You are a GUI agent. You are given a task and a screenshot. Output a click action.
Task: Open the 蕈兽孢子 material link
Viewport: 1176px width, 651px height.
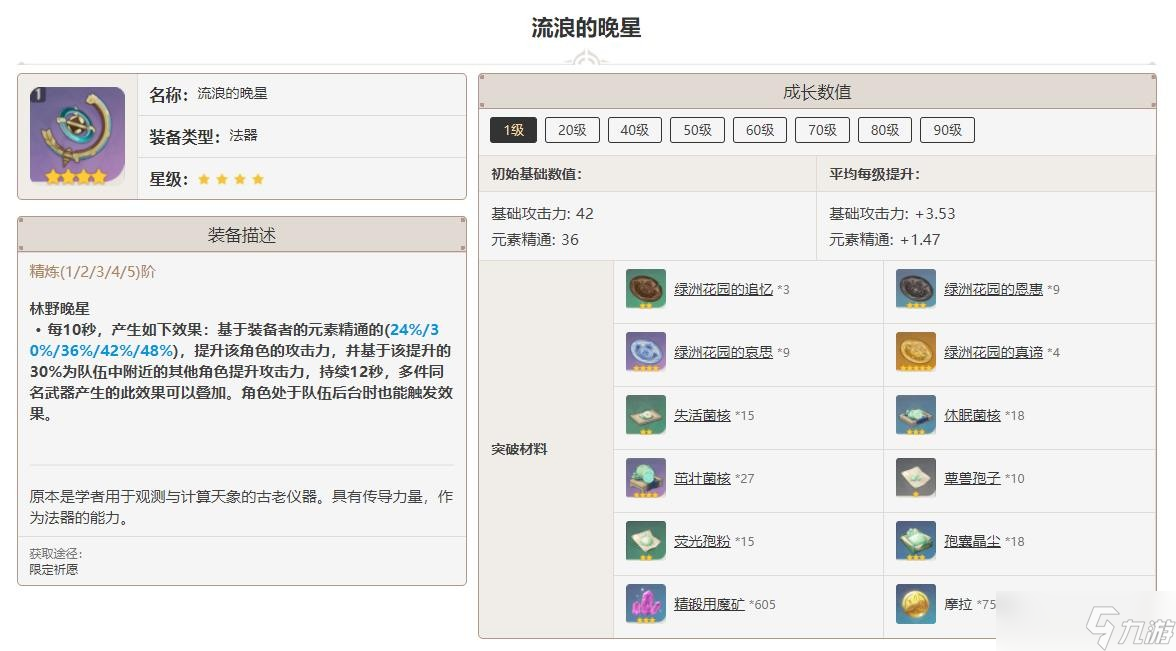point(972,478)
